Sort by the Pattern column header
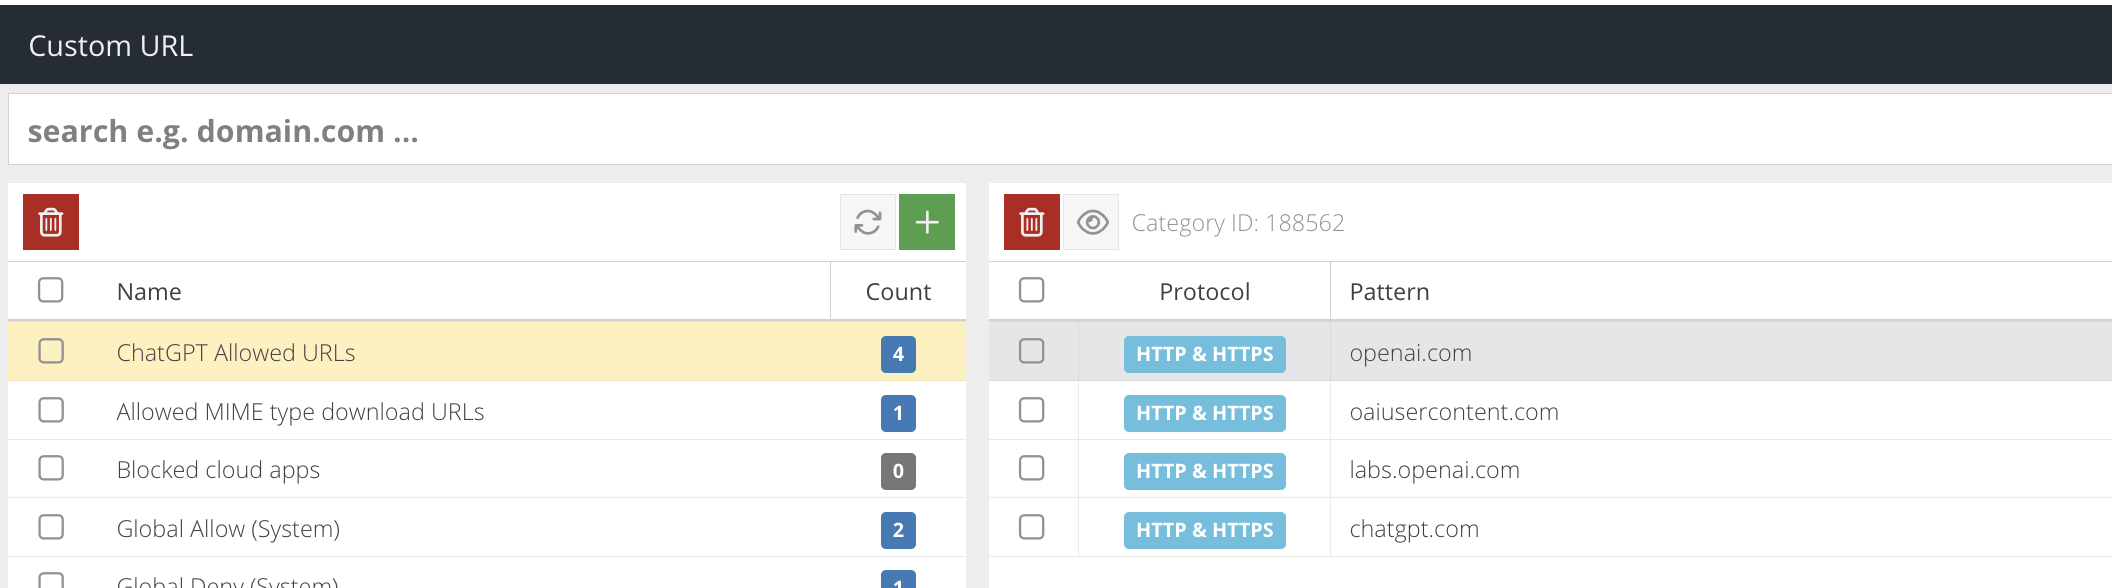 tap(1389, 292)
